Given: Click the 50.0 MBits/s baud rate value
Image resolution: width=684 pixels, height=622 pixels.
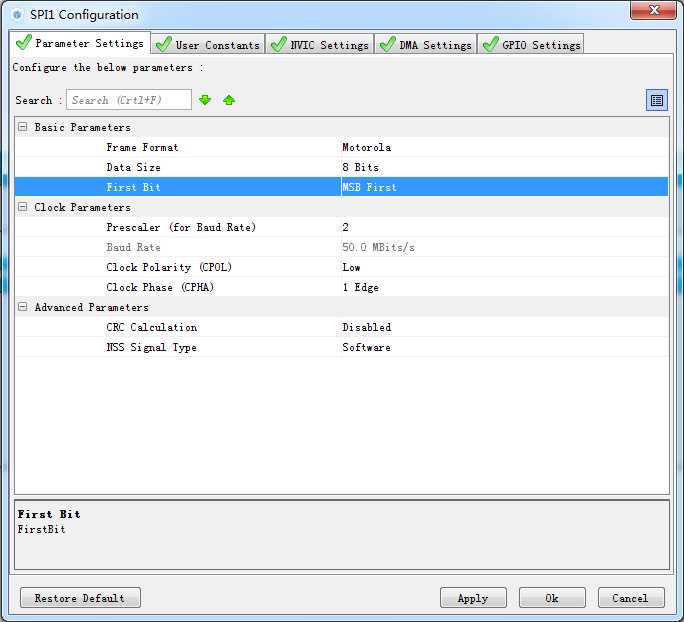Looking at the screenshot, I should tap(378, 247).
